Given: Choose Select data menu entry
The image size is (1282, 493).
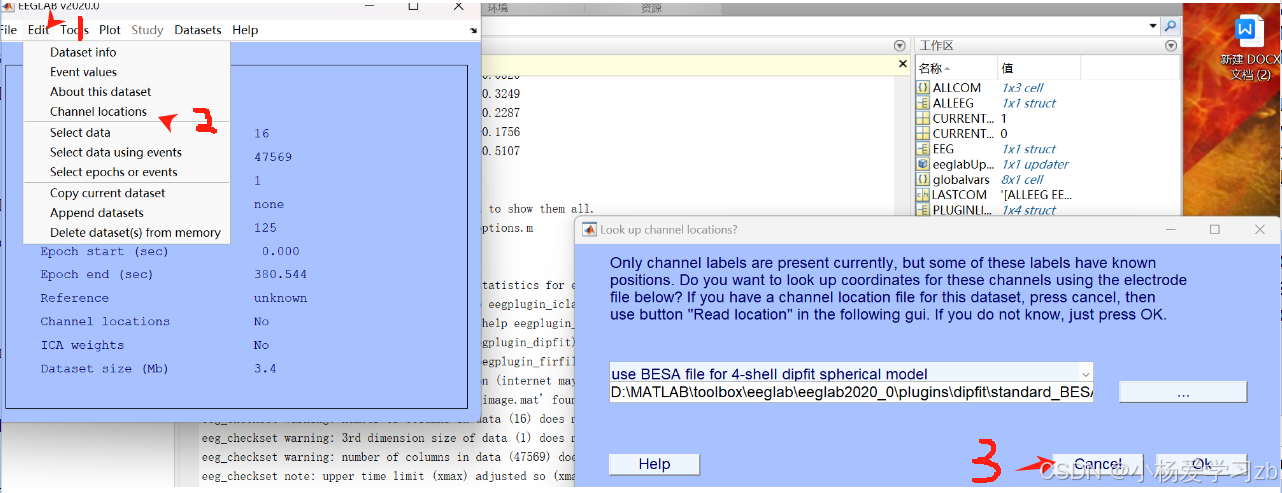Looking at the screenshot, I should 126,133.
